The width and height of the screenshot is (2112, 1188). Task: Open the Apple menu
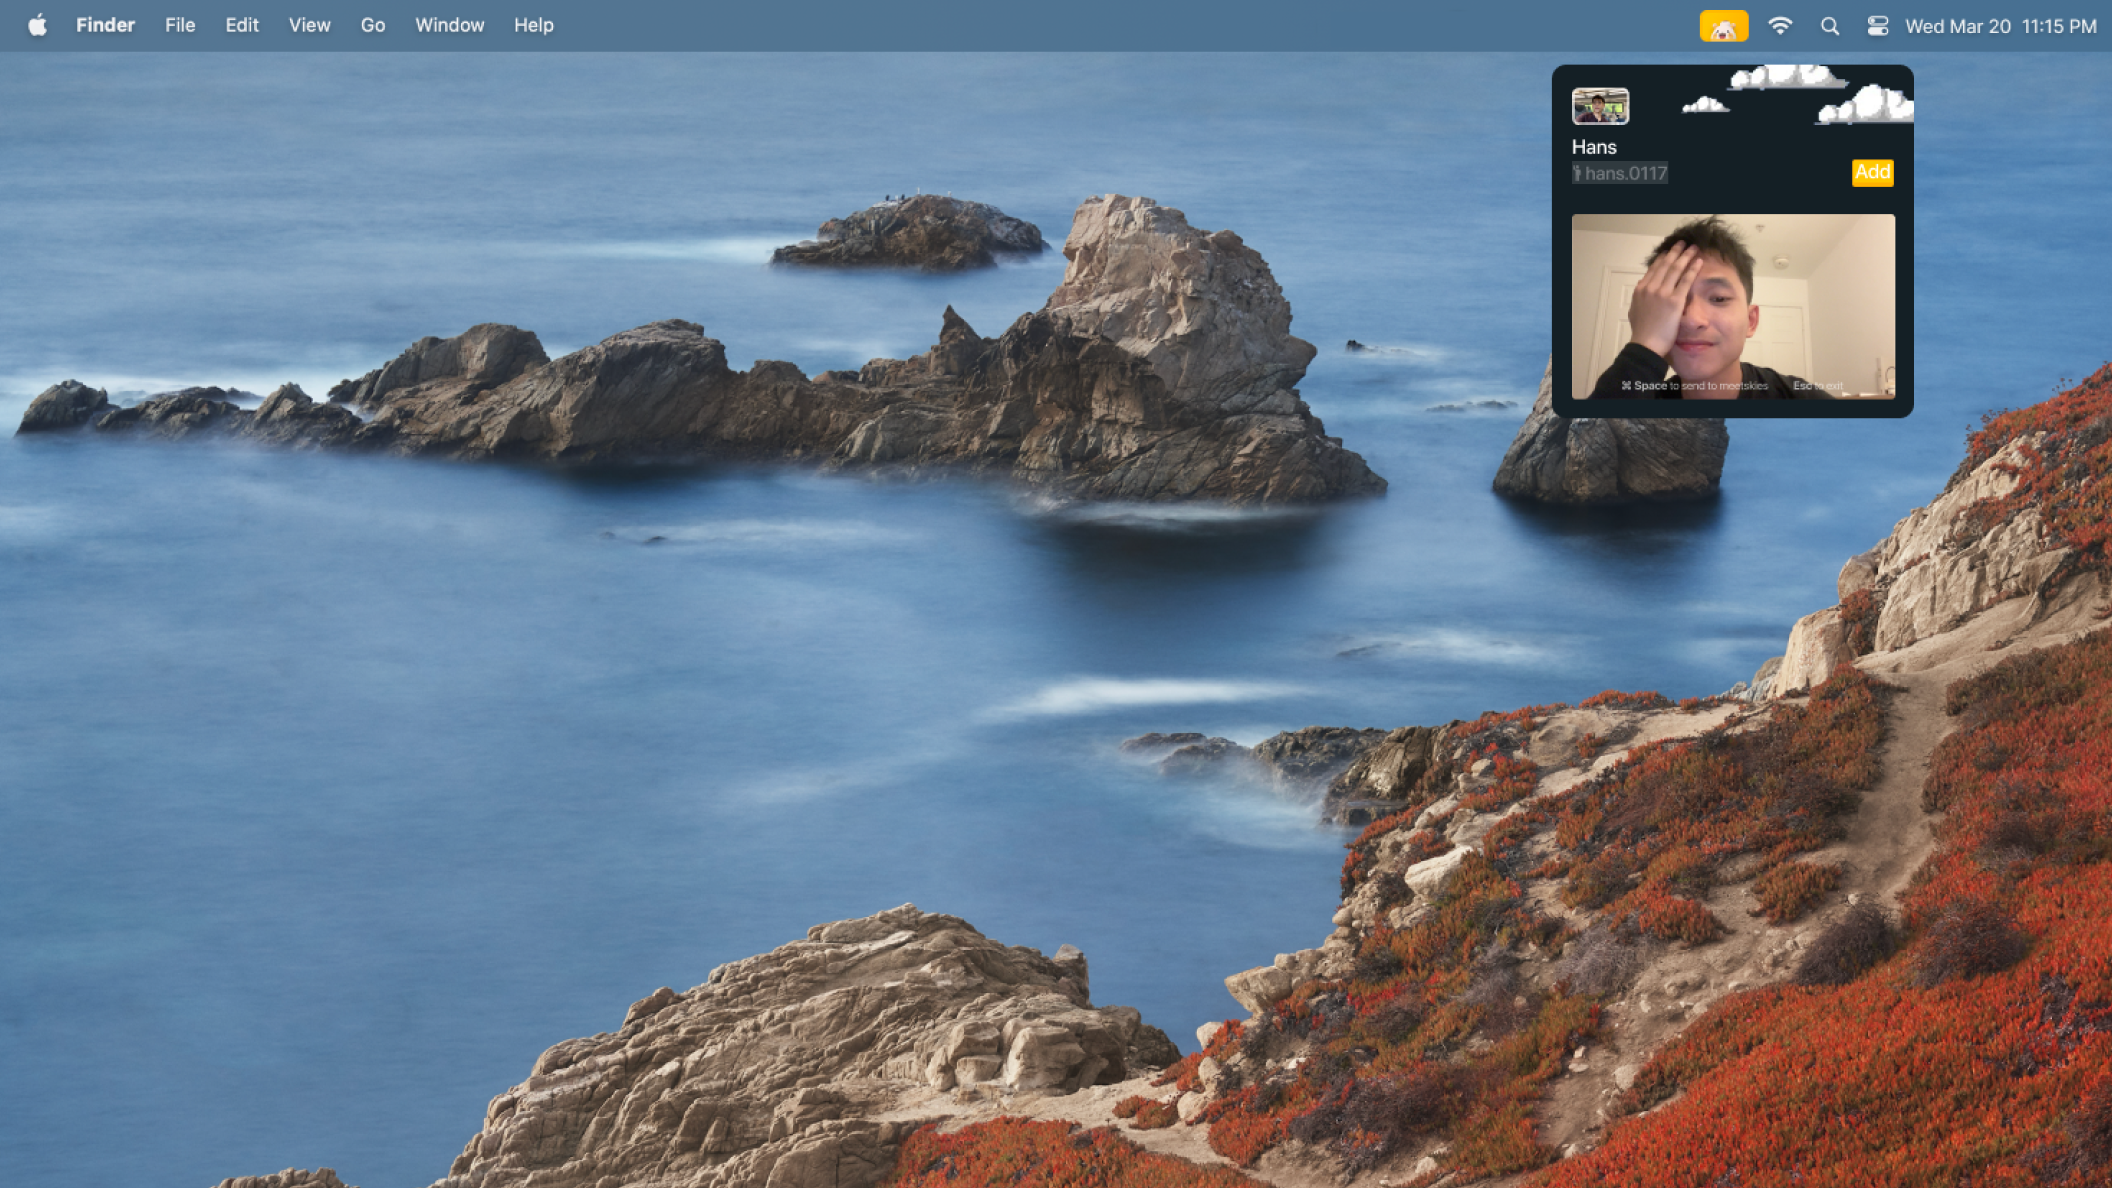tap(37, 25)
